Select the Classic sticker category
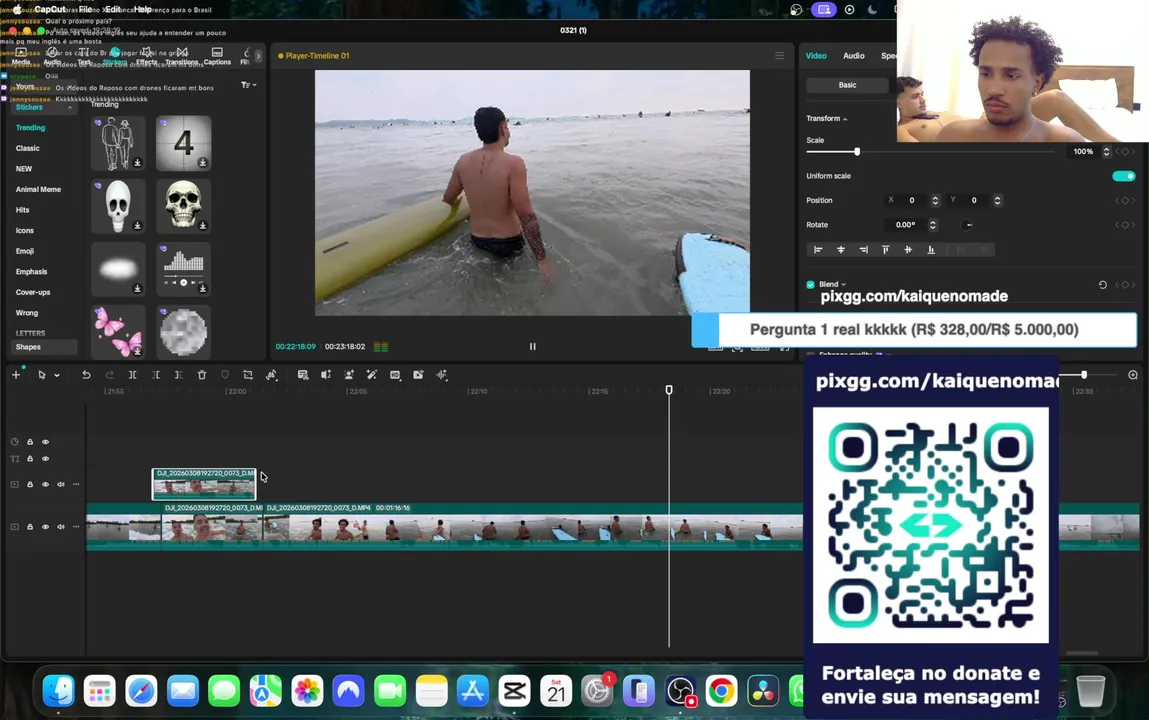This screenshot has width=1149, height=720. coord(28,149)
